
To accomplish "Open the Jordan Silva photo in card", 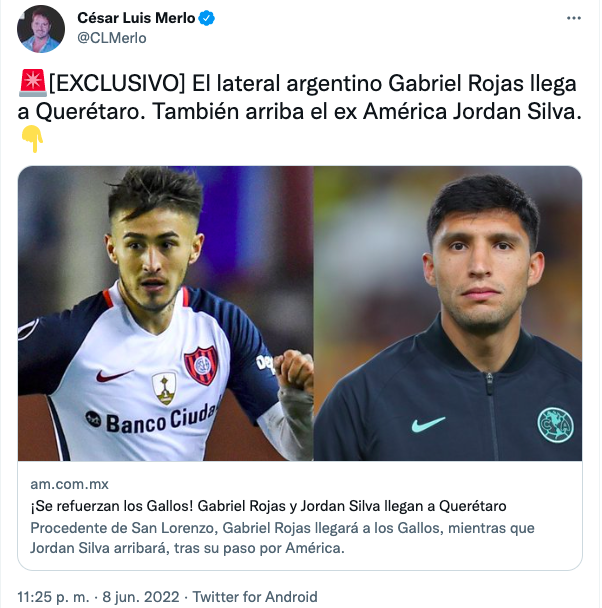I will click(448, 313).
